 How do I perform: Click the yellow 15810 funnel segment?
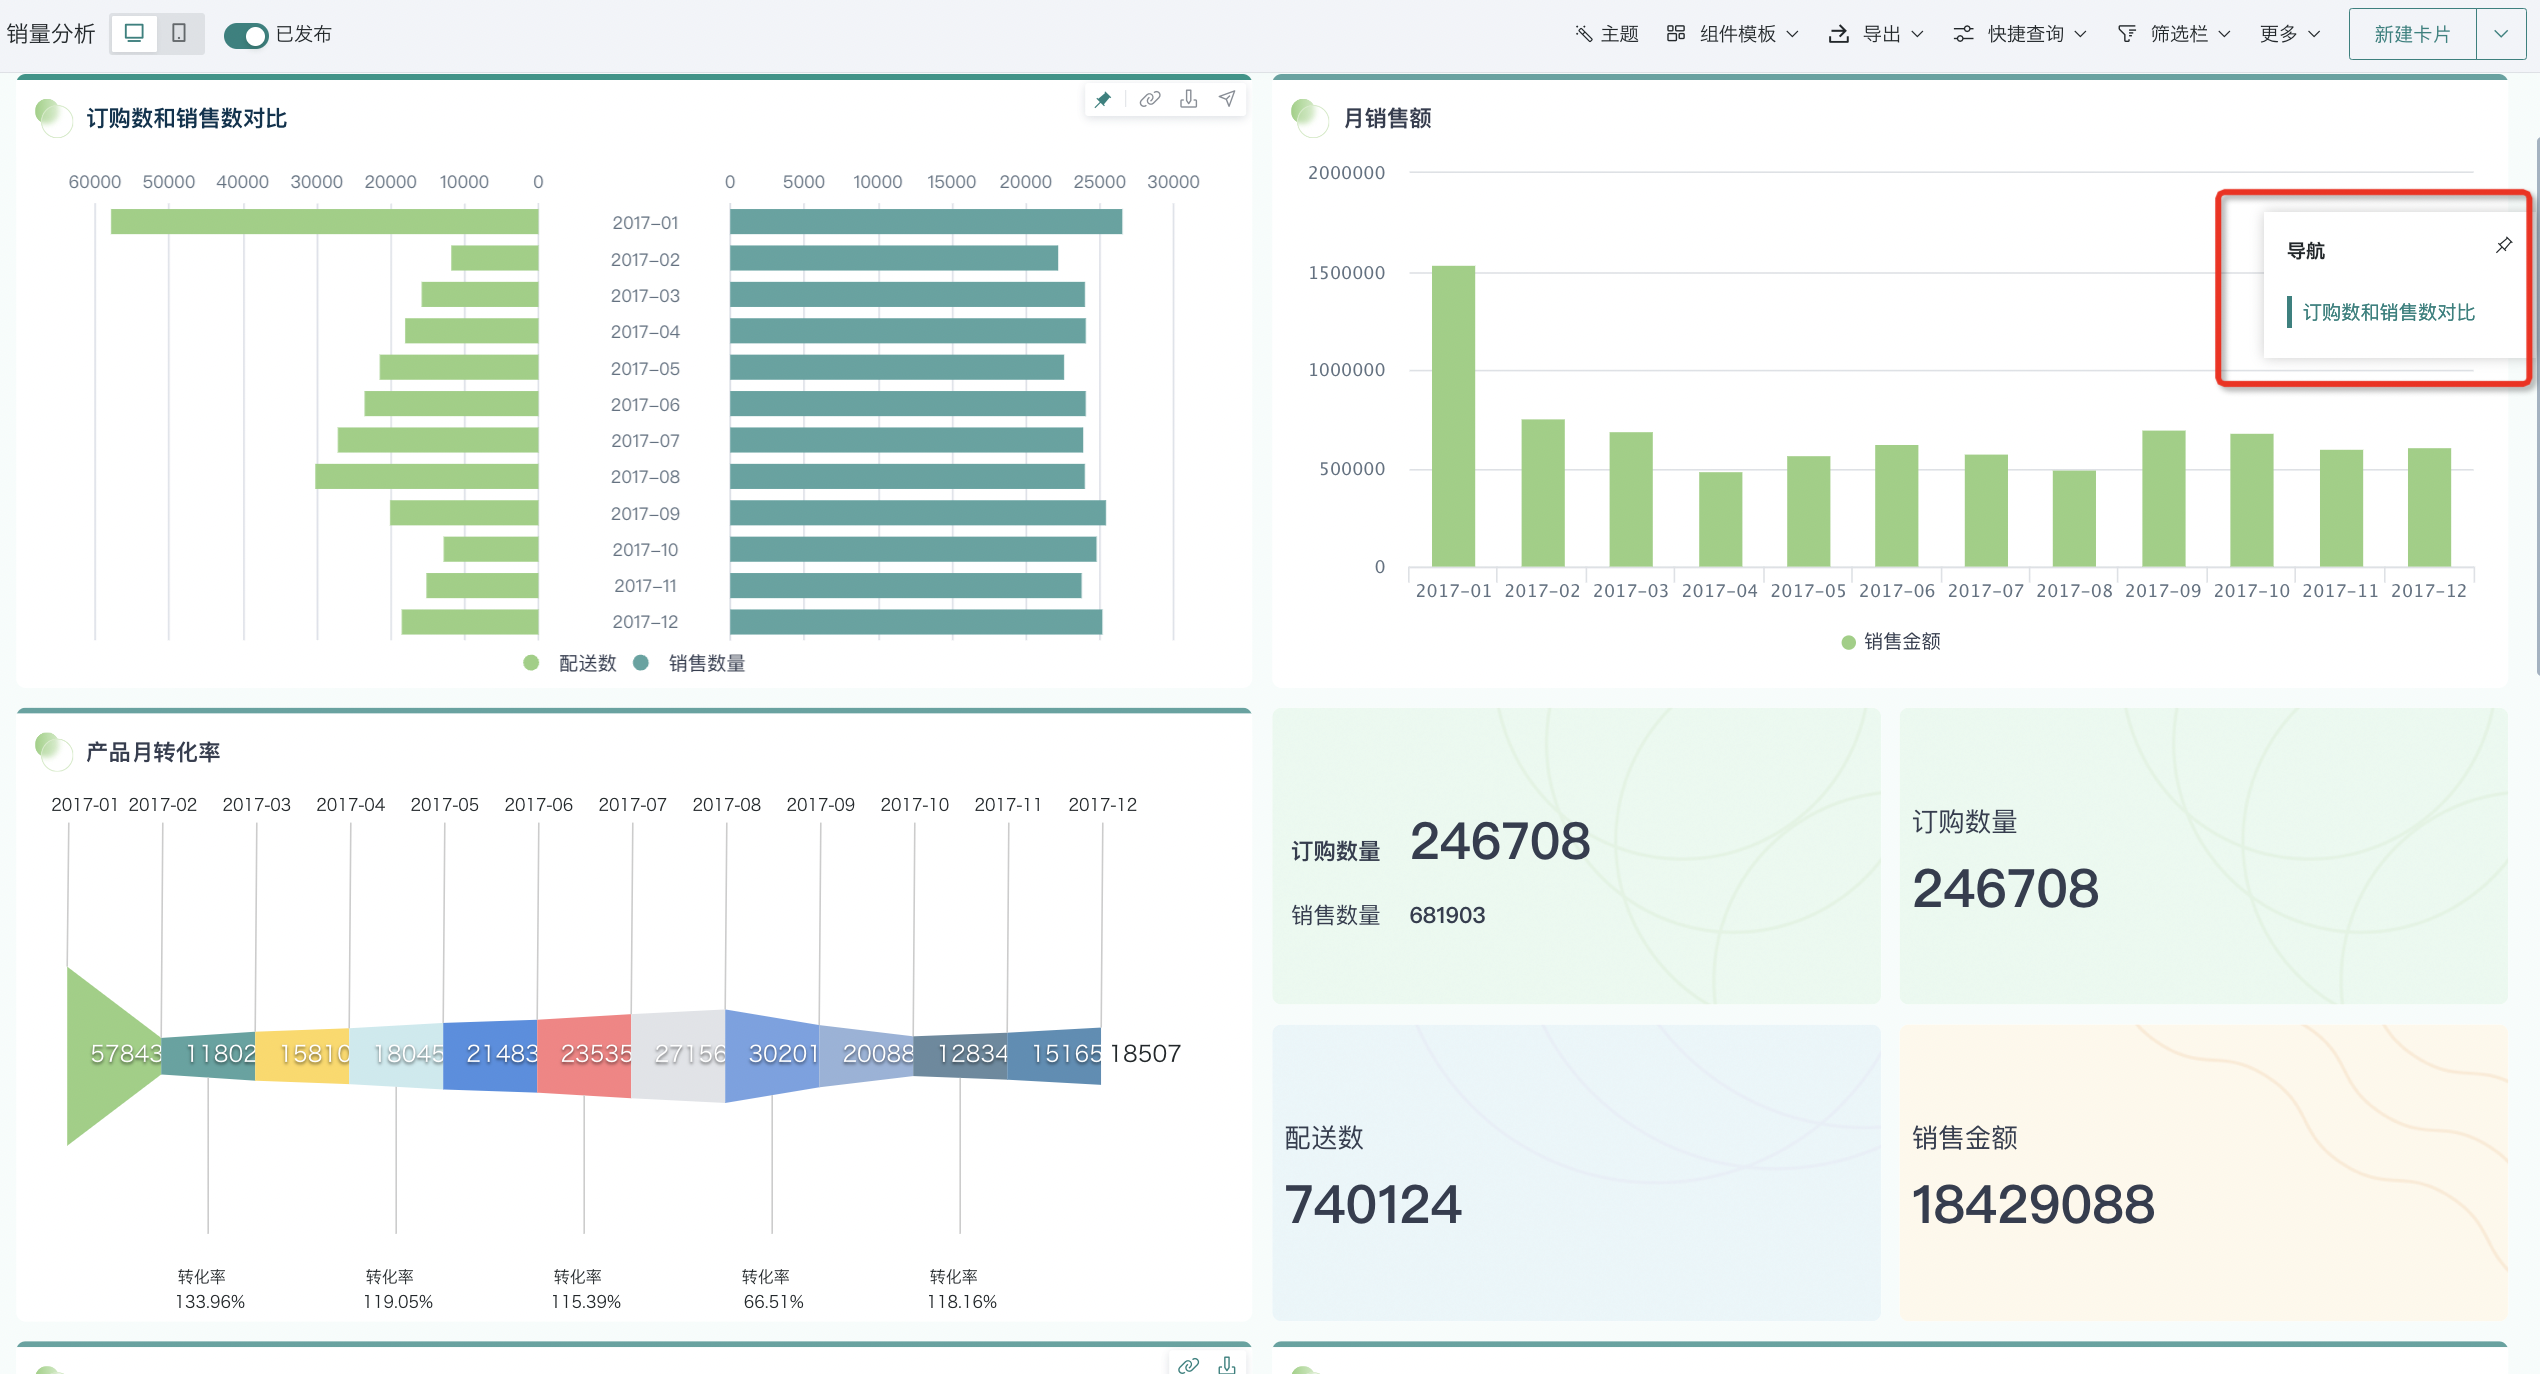(302, 1055)
